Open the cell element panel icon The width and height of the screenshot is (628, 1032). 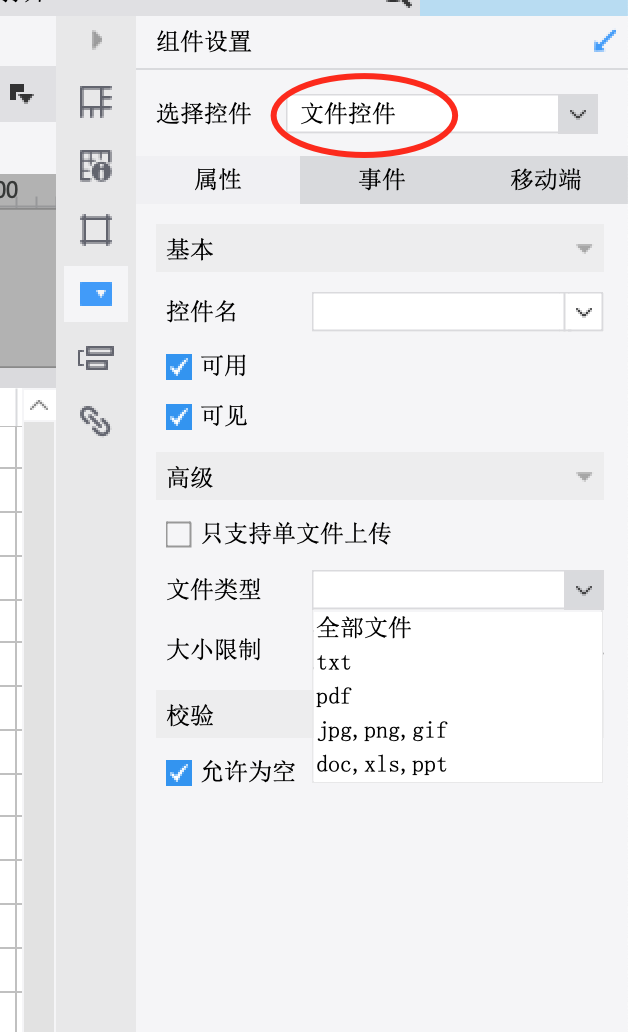96,102
